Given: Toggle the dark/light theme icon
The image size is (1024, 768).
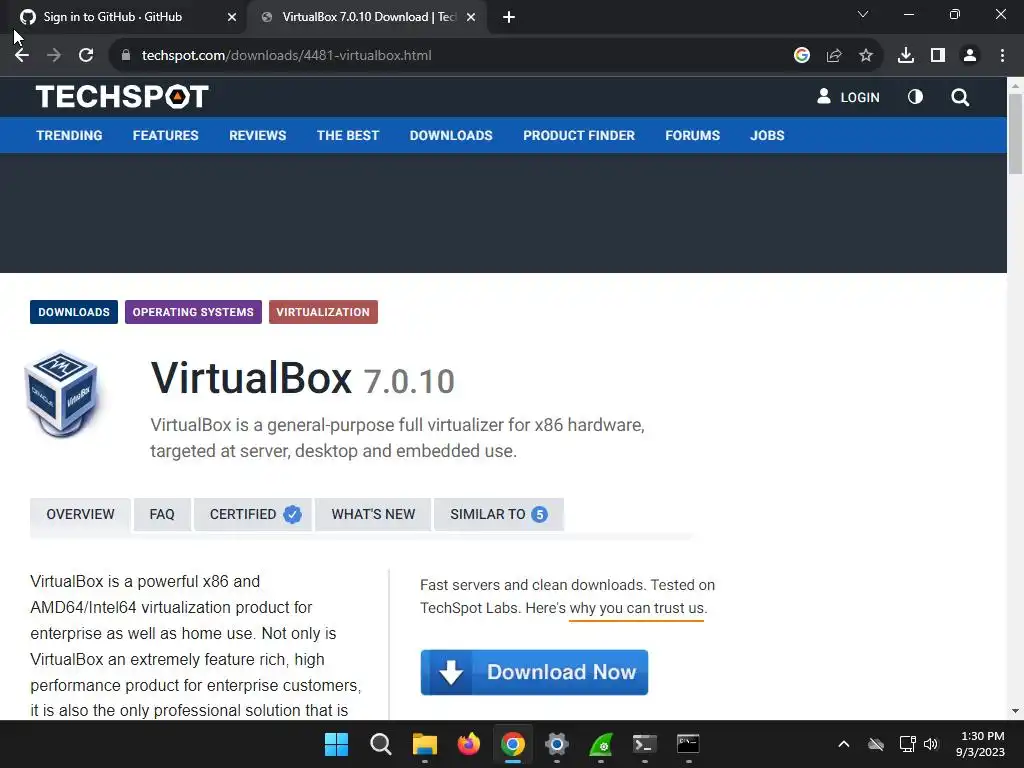Looking at the screenshot, I should point(915,97).
